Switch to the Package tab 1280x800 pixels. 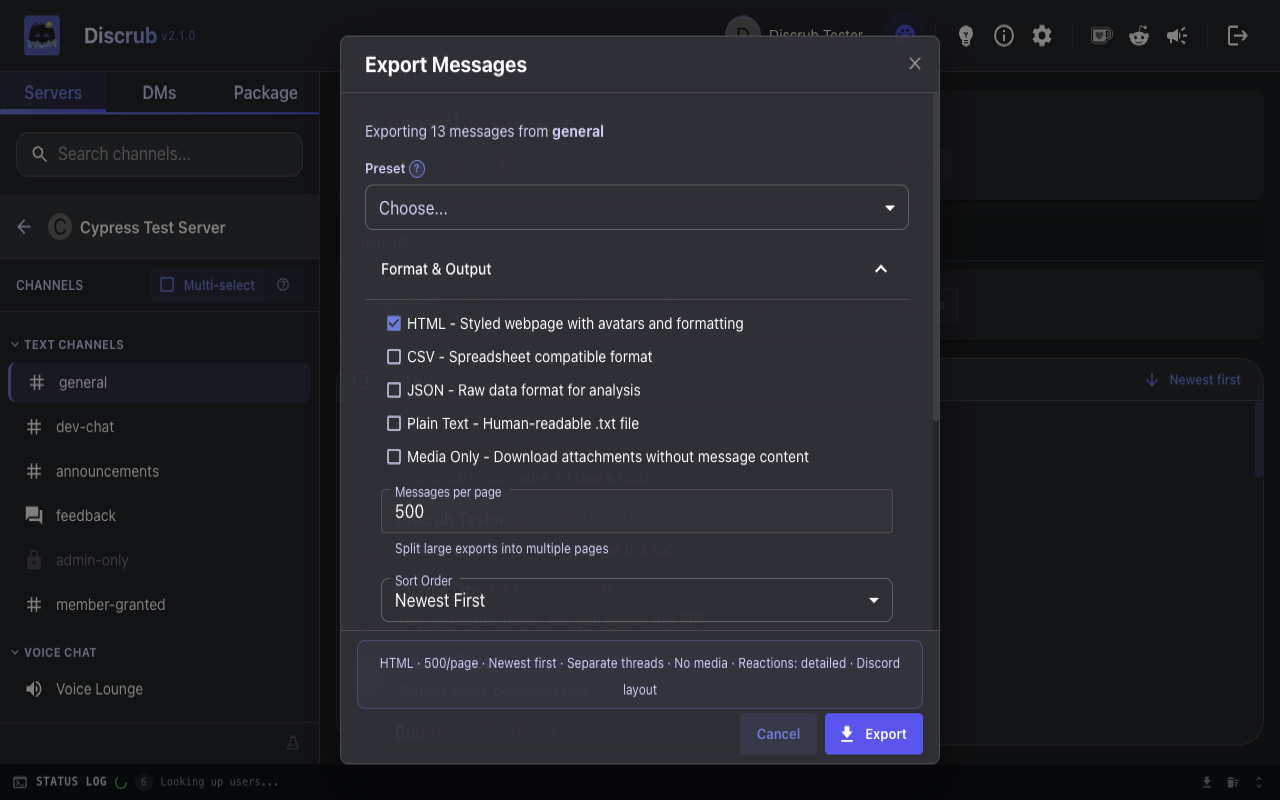coord(265,92)
